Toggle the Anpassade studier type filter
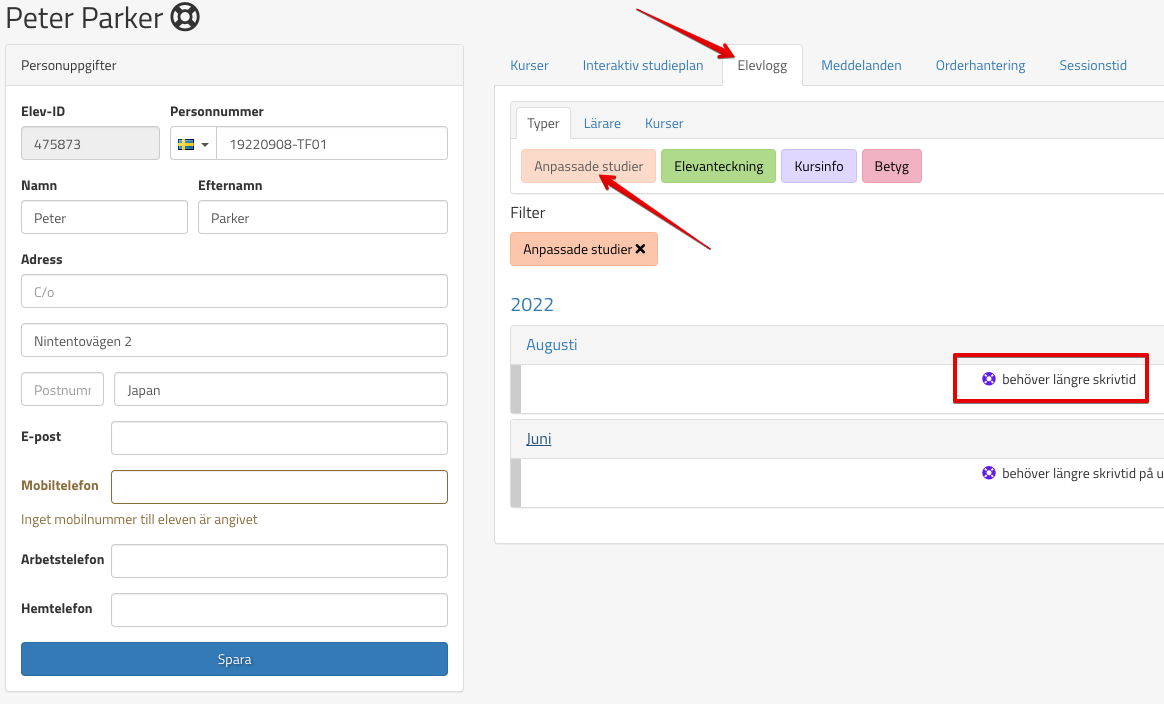 point(588,166)
